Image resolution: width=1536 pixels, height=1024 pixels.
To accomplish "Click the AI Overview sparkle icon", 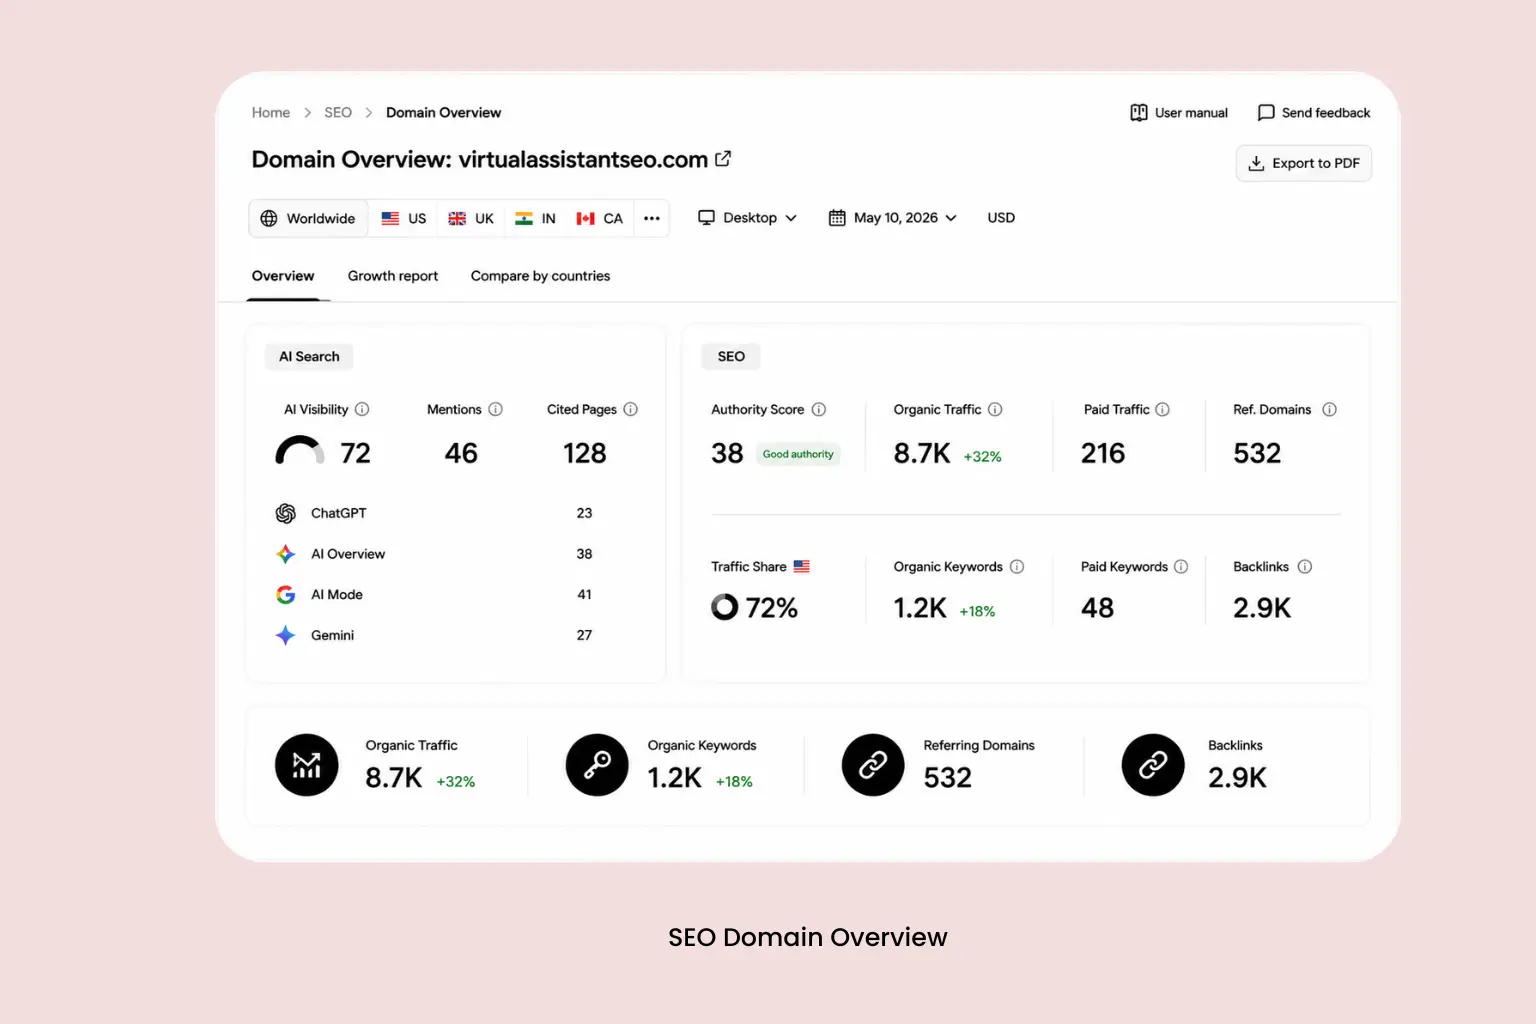I will tap(286, 554).
